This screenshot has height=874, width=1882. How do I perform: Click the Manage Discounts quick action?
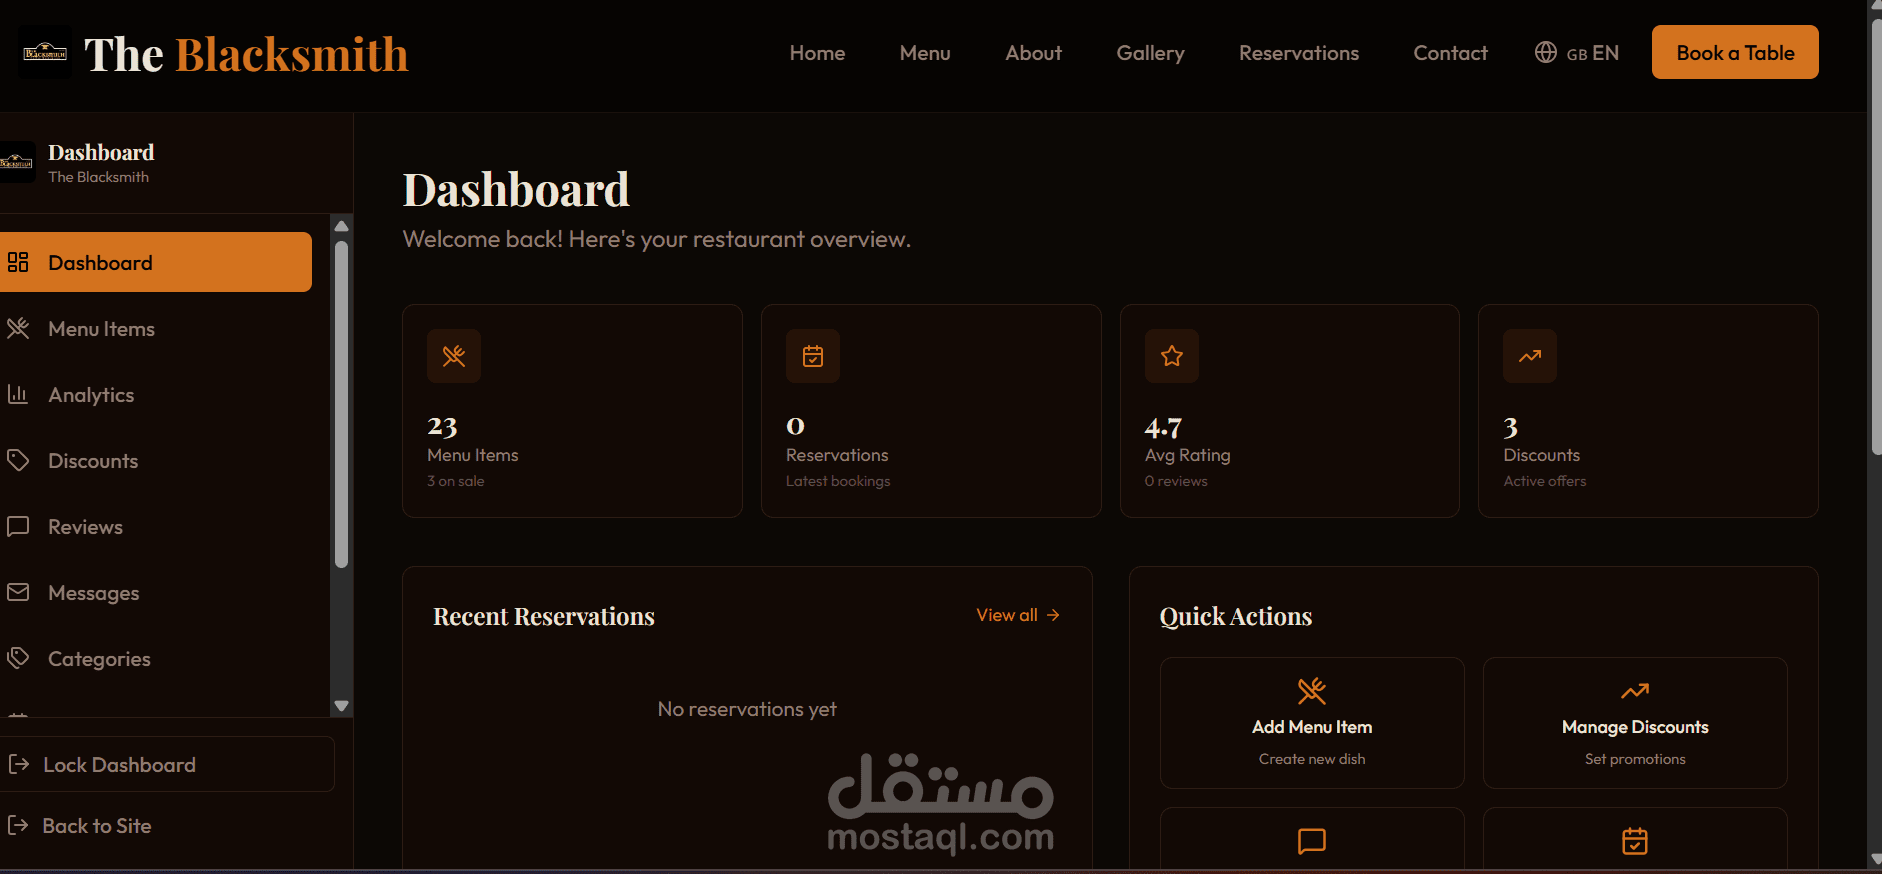[x=1635, y=723]
